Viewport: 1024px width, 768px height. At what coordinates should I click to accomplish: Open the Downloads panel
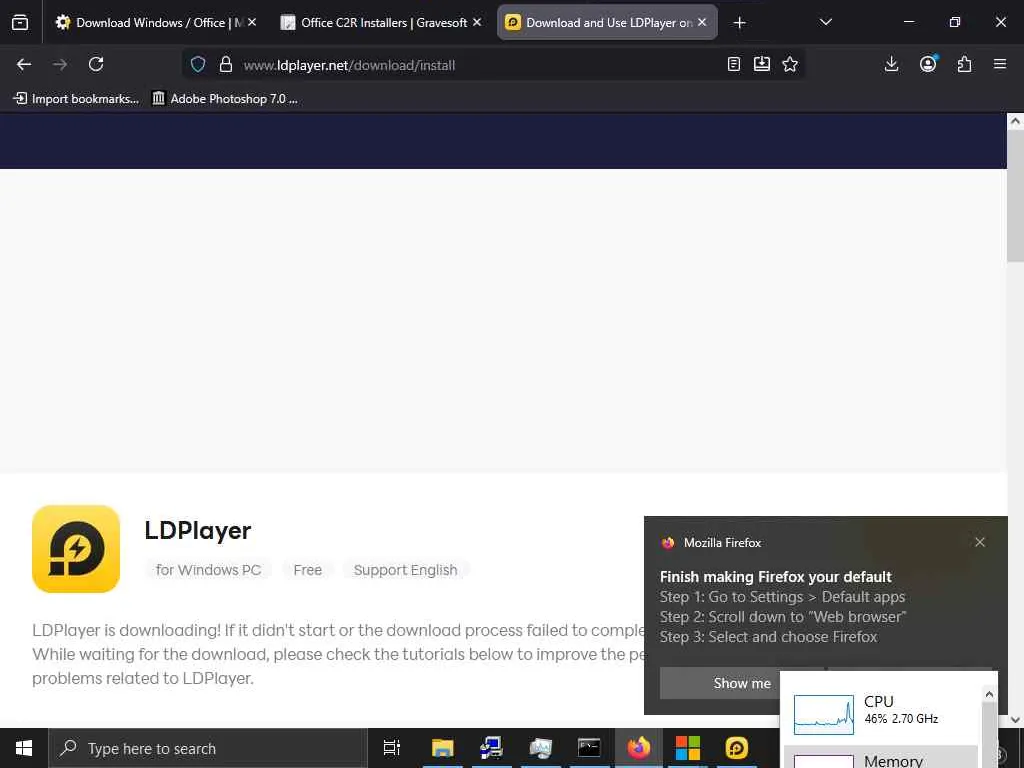[x=891, y=64]
